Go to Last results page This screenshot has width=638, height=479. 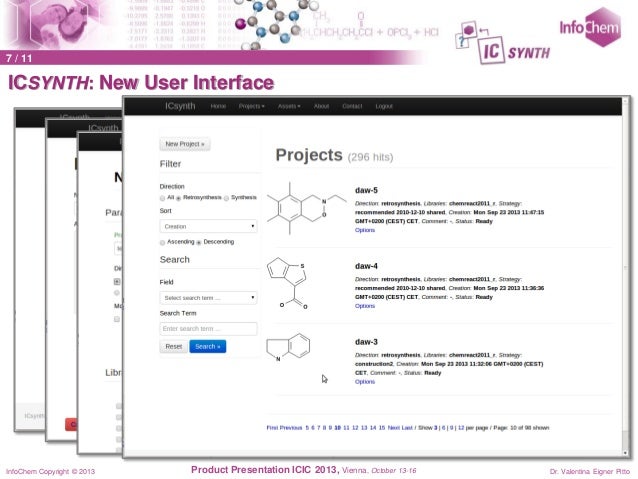[x=407, y=428]
